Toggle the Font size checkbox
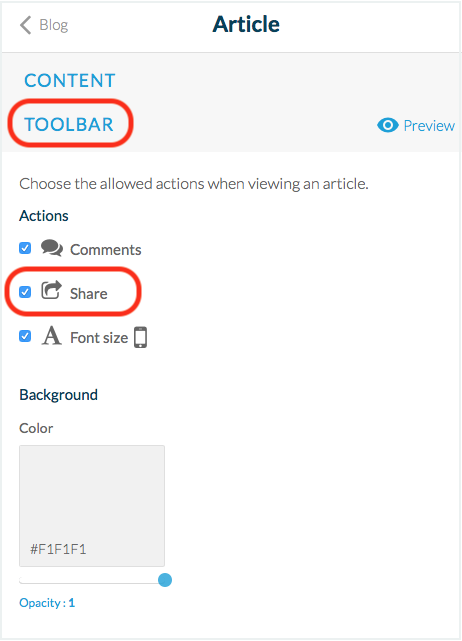Viewport: 462px width, 641px height. [25, 336]
